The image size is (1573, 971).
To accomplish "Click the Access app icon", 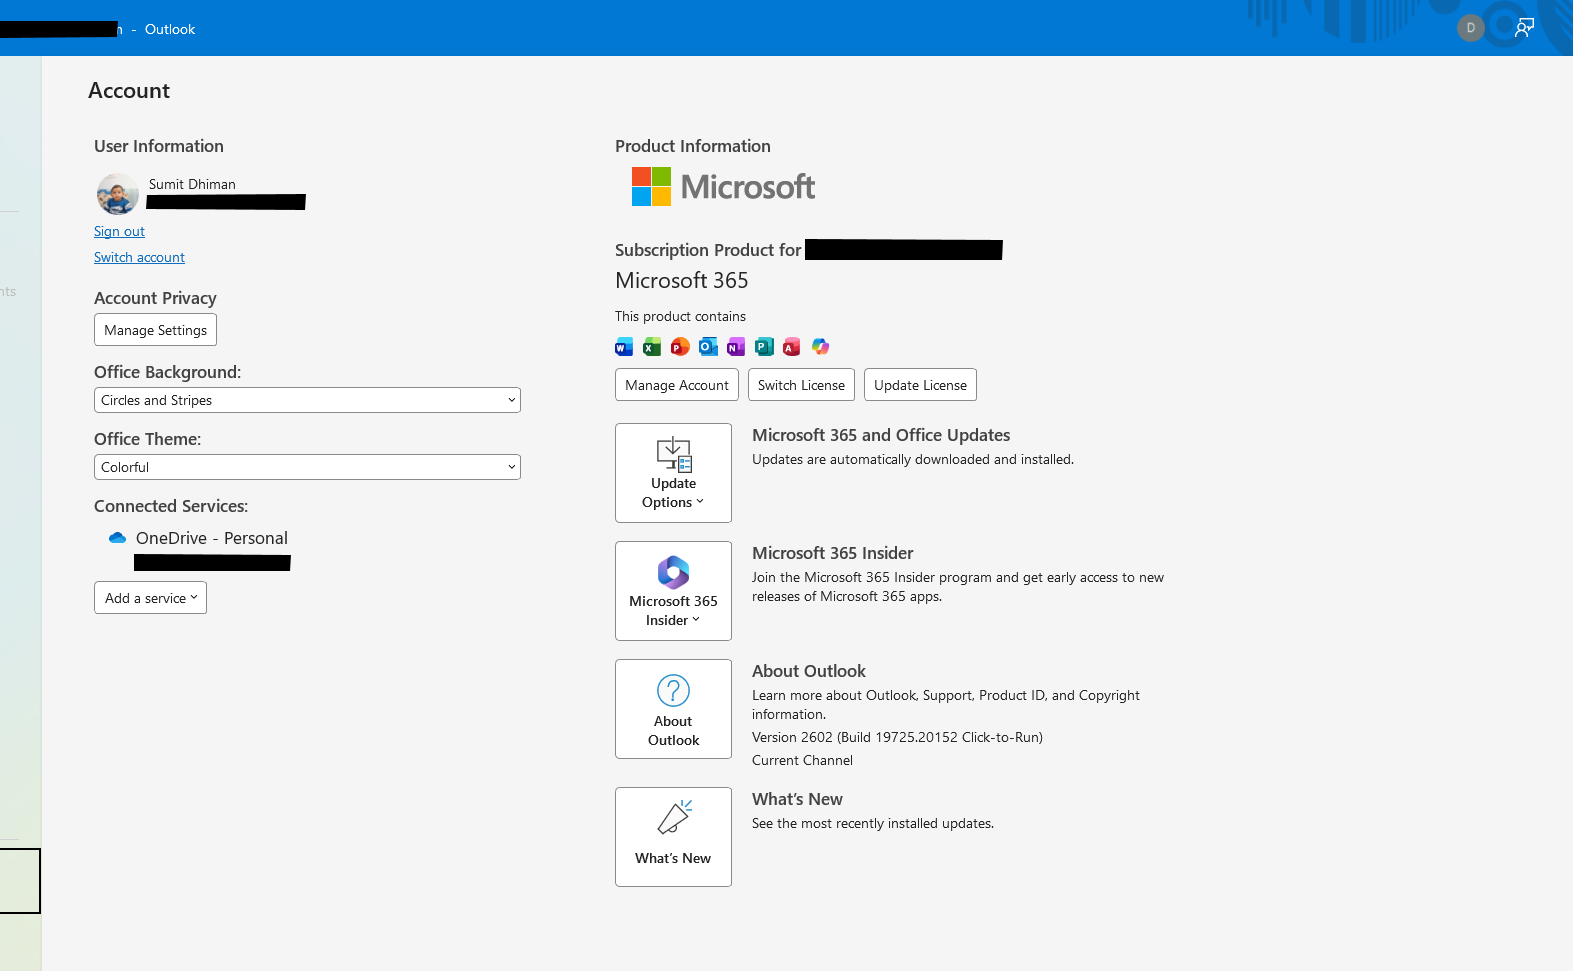I will pyautogui.click(x=792, y=347).
